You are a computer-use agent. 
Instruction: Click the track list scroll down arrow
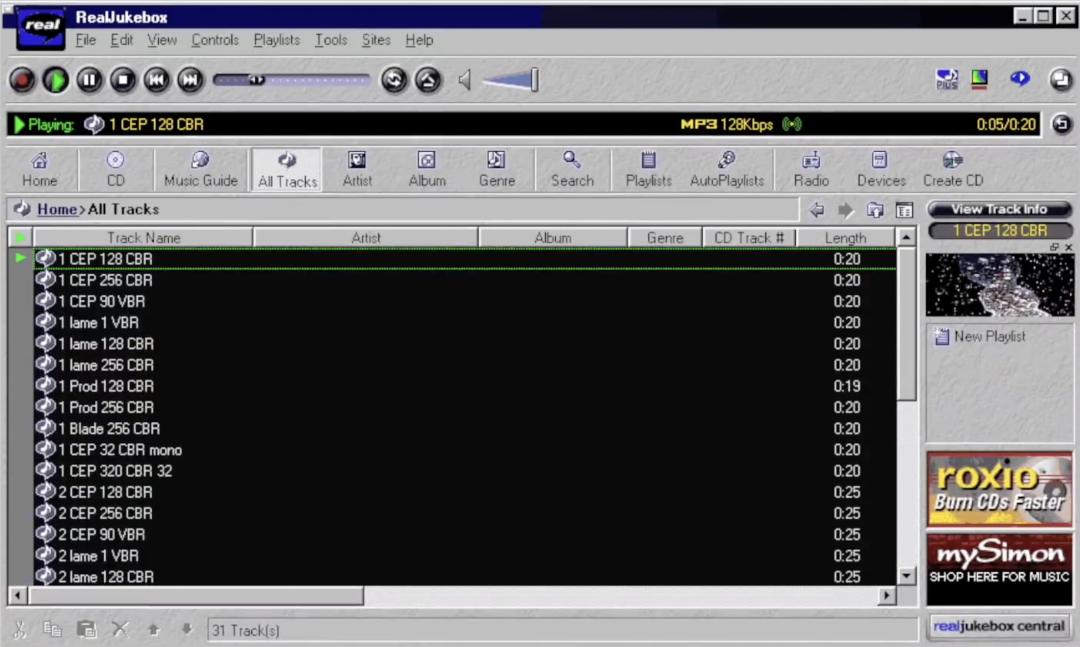click(906, 575)
